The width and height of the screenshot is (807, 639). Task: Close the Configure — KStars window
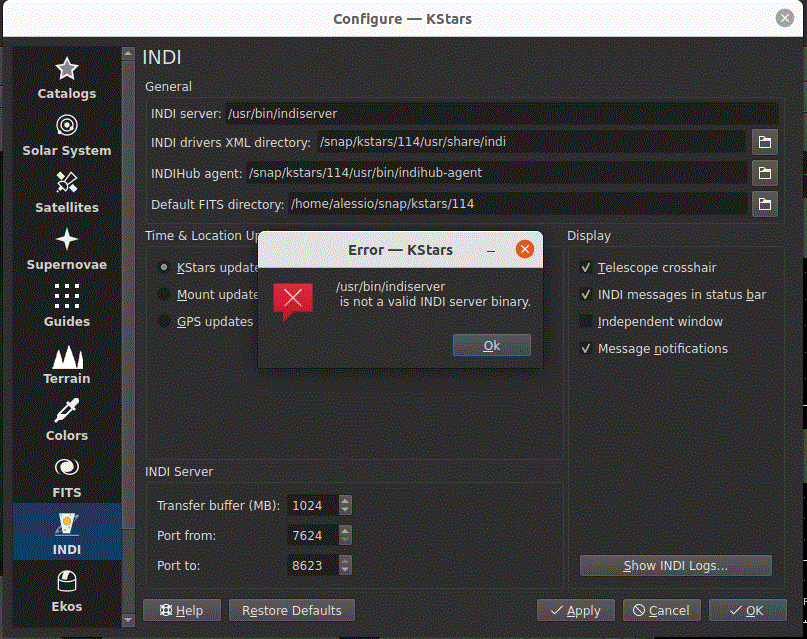[x=784, y=19]
